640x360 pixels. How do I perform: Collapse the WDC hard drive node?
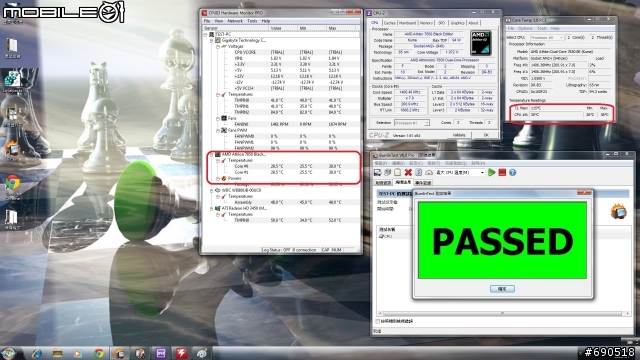coord(211,190)
